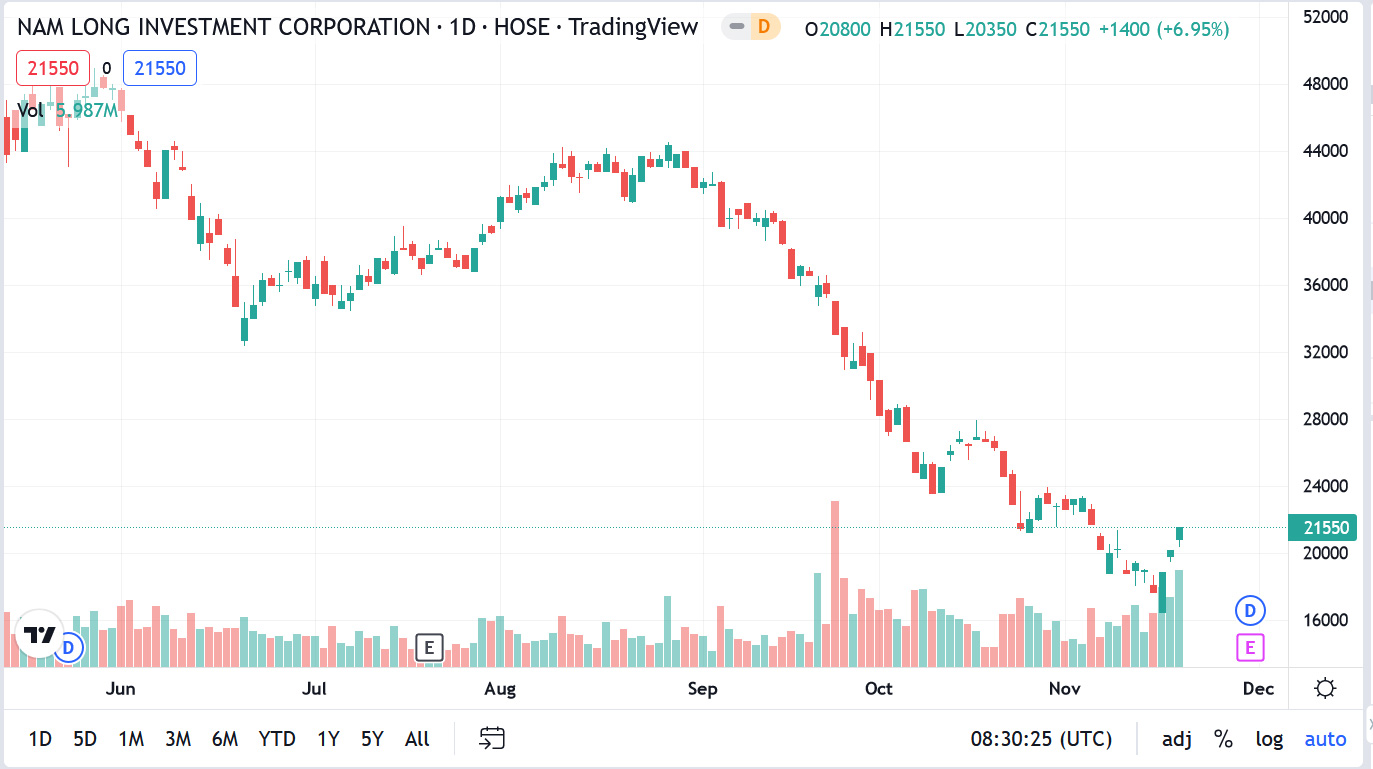The height and width of the screenshot is (769, 1373).
Task: Click the blue dividend D marker at right
Action: point(1250,610)
